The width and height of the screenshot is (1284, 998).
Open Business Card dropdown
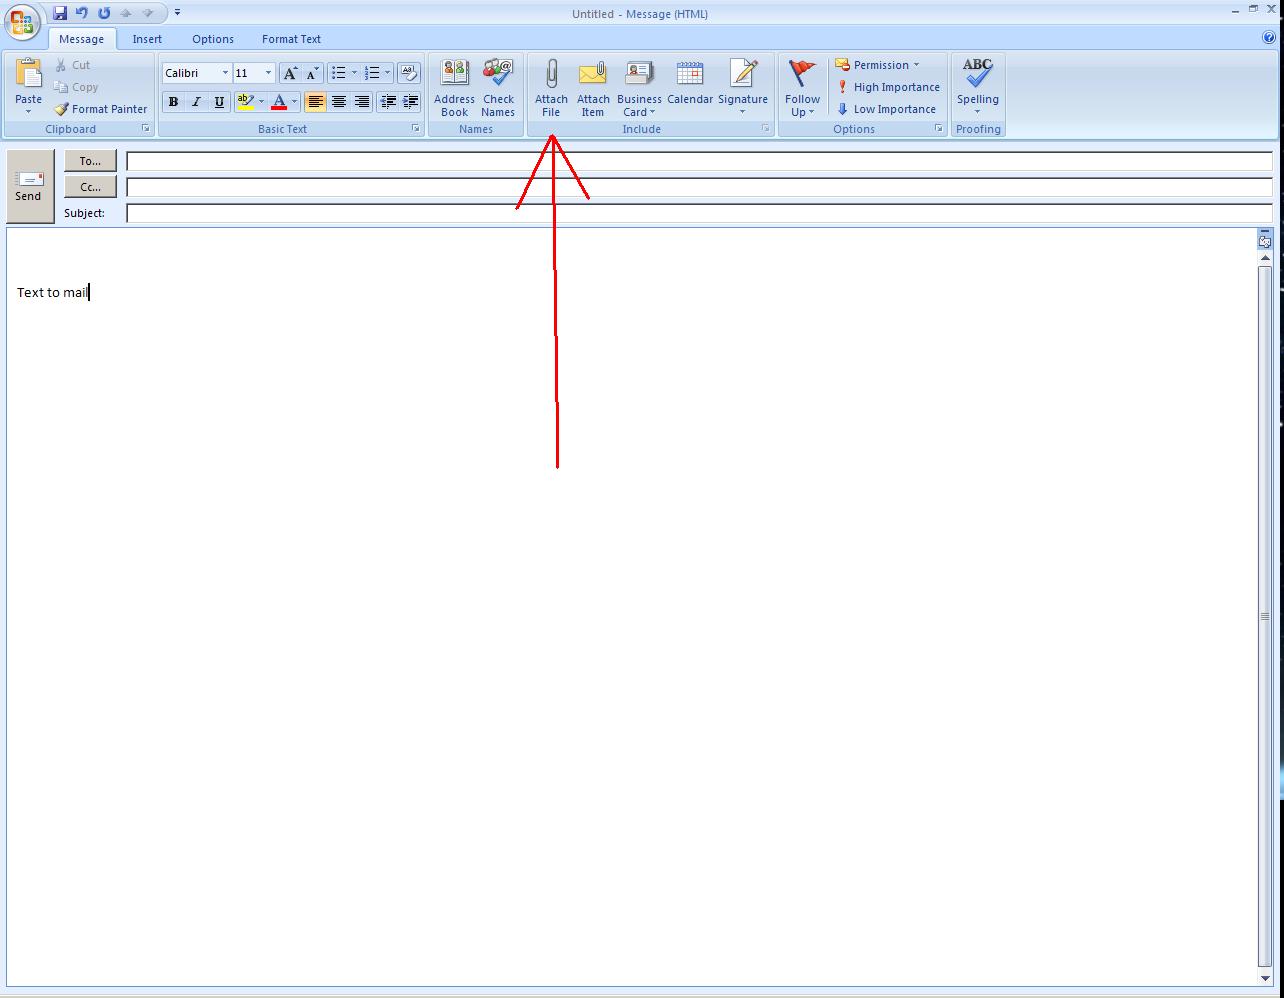pos(639,88)
